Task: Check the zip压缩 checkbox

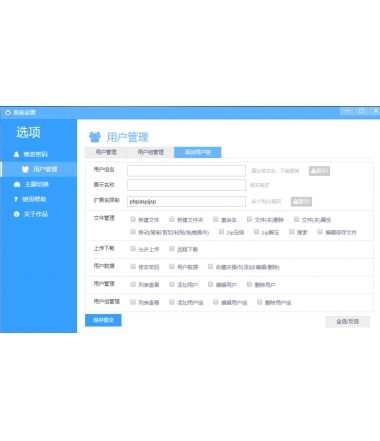Action: click(x=221, y=232)
